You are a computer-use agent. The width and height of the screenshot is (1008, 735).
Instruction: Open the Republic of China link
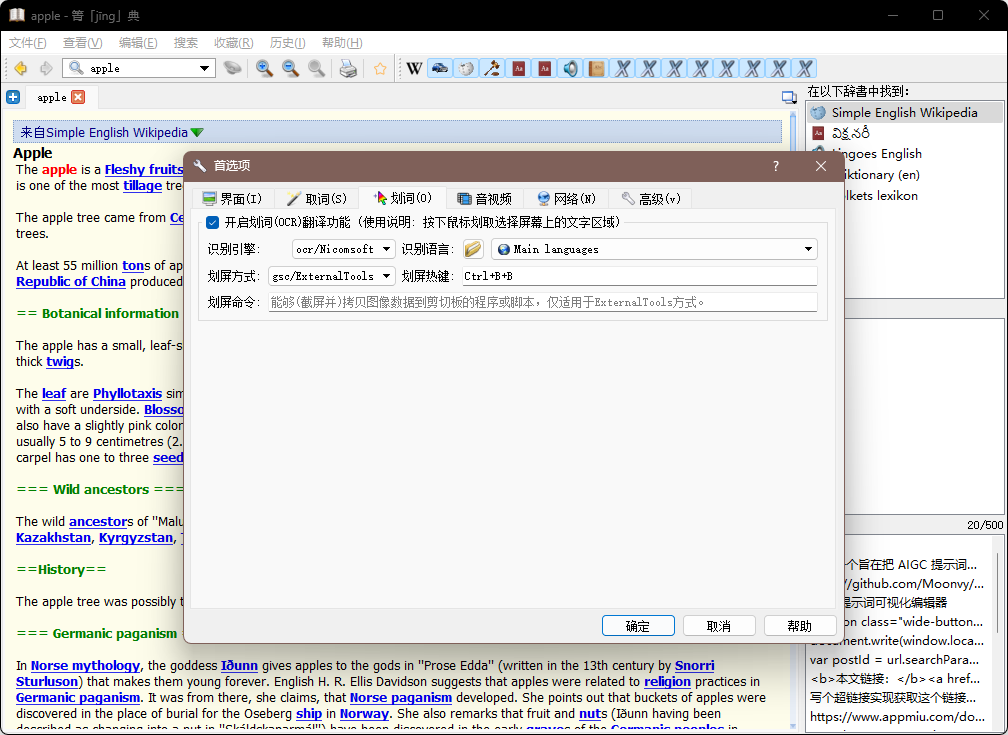coord(71,282)
